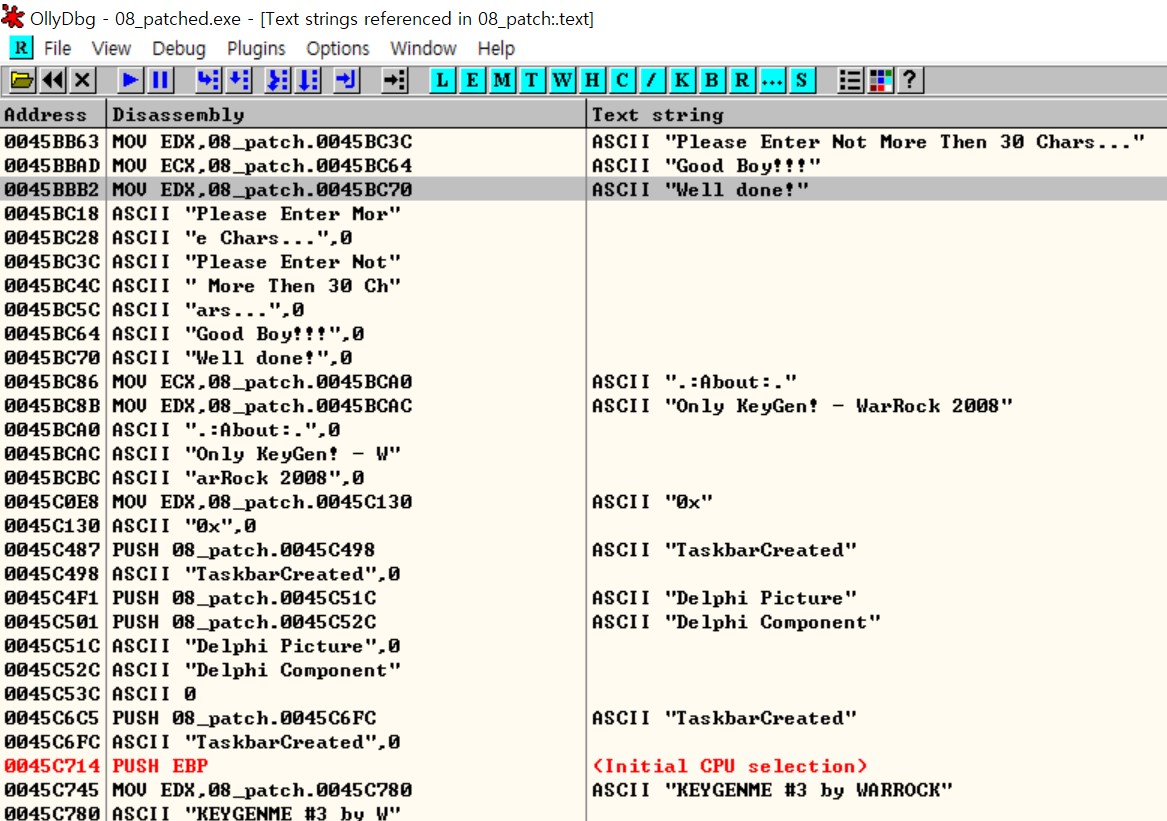Select row 0045BC28 "e Chars..."

(x=584, y=237)
